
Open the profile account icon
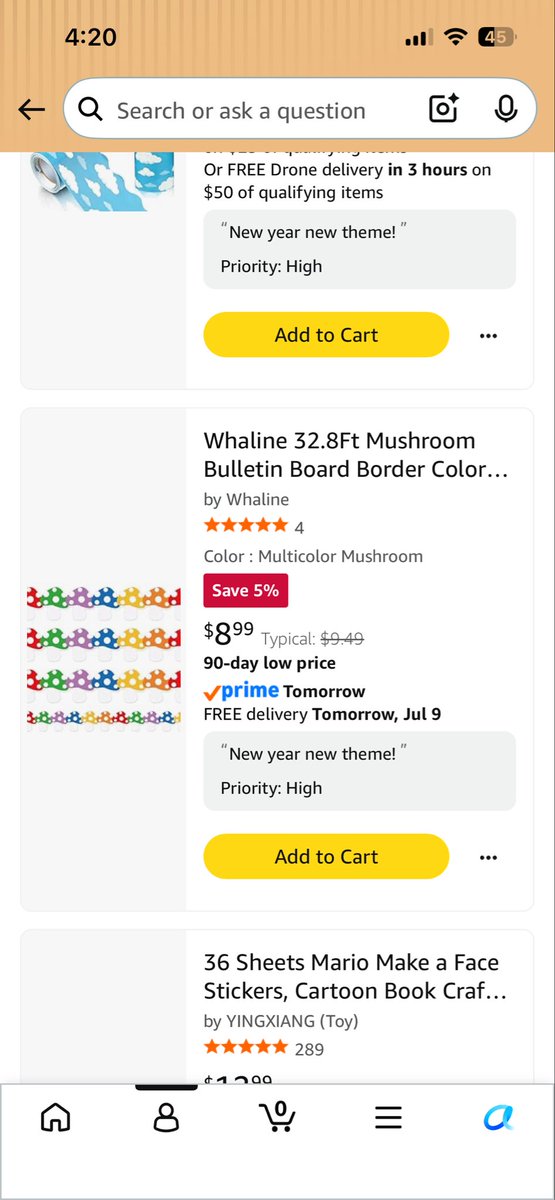click(x=166, y=1117)
